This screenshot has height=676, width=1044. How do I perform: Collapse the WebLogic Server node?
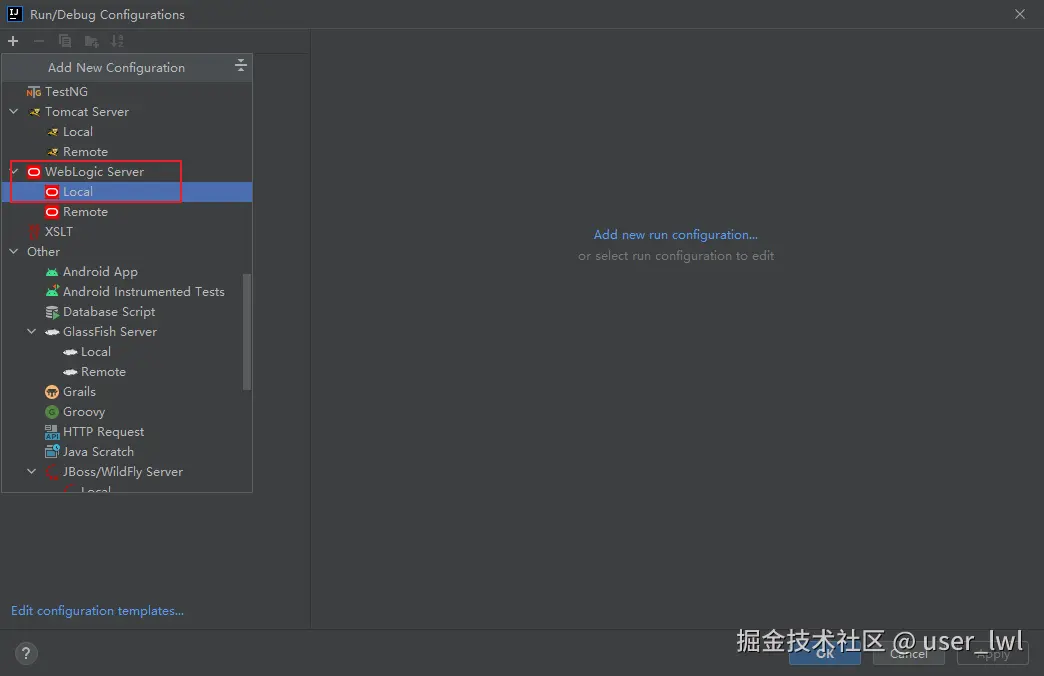click(x=14, y=172)
